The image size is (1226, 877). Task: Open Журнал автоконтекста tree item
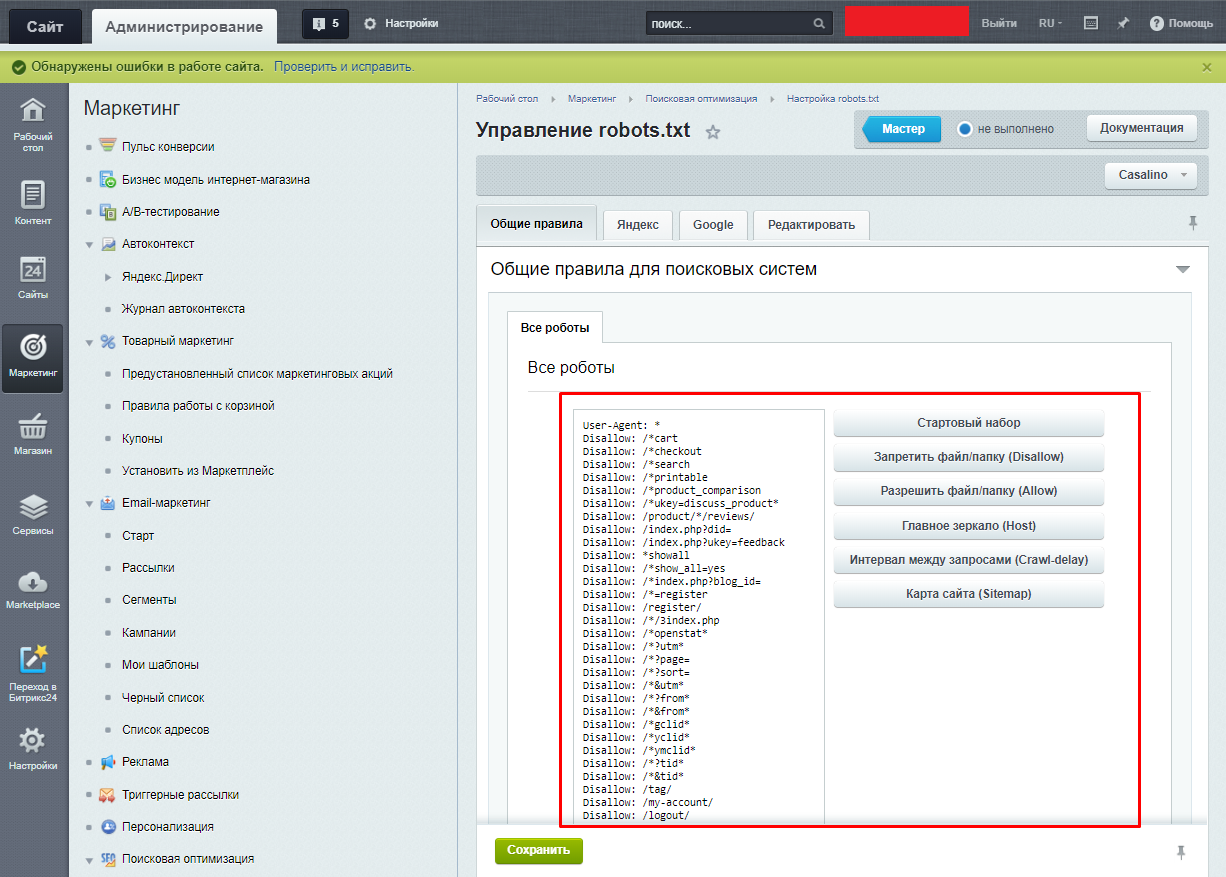click(183, 309)
